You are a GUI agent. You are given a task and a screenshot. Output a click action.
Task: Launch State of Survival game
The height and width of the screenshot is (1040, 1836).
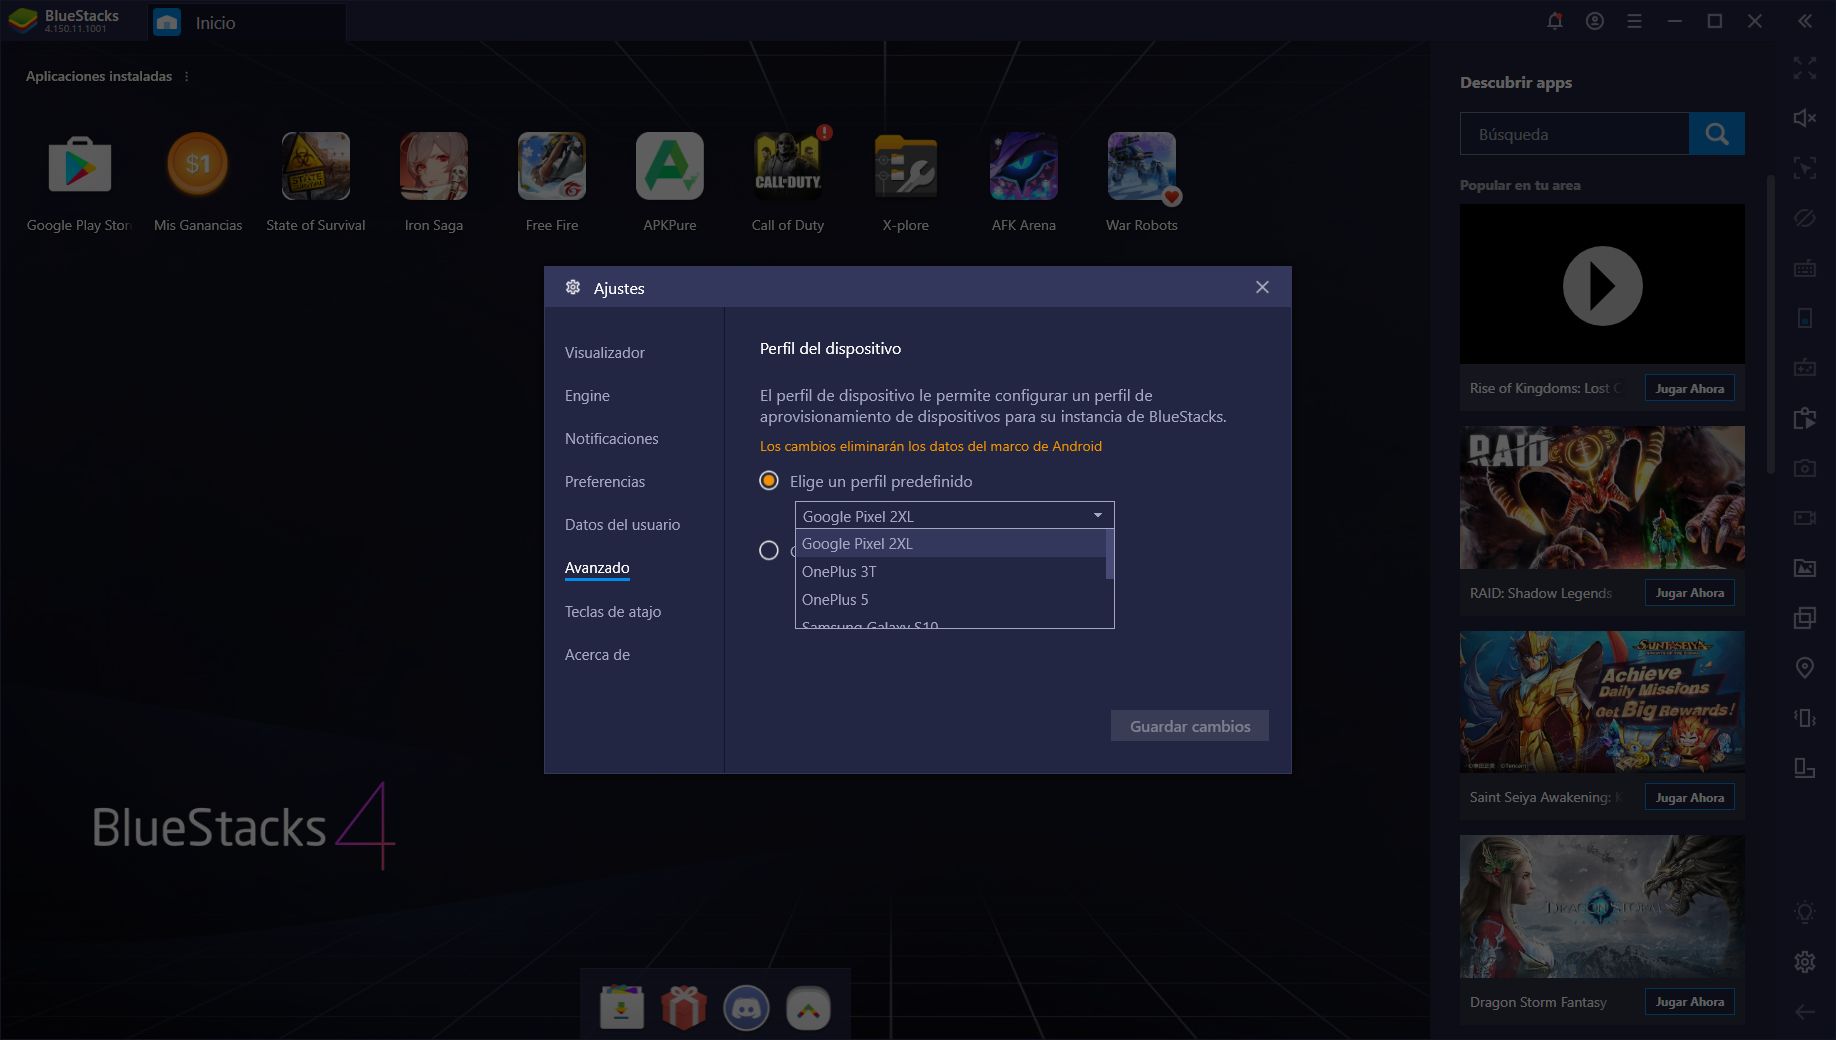pos(316,166)
